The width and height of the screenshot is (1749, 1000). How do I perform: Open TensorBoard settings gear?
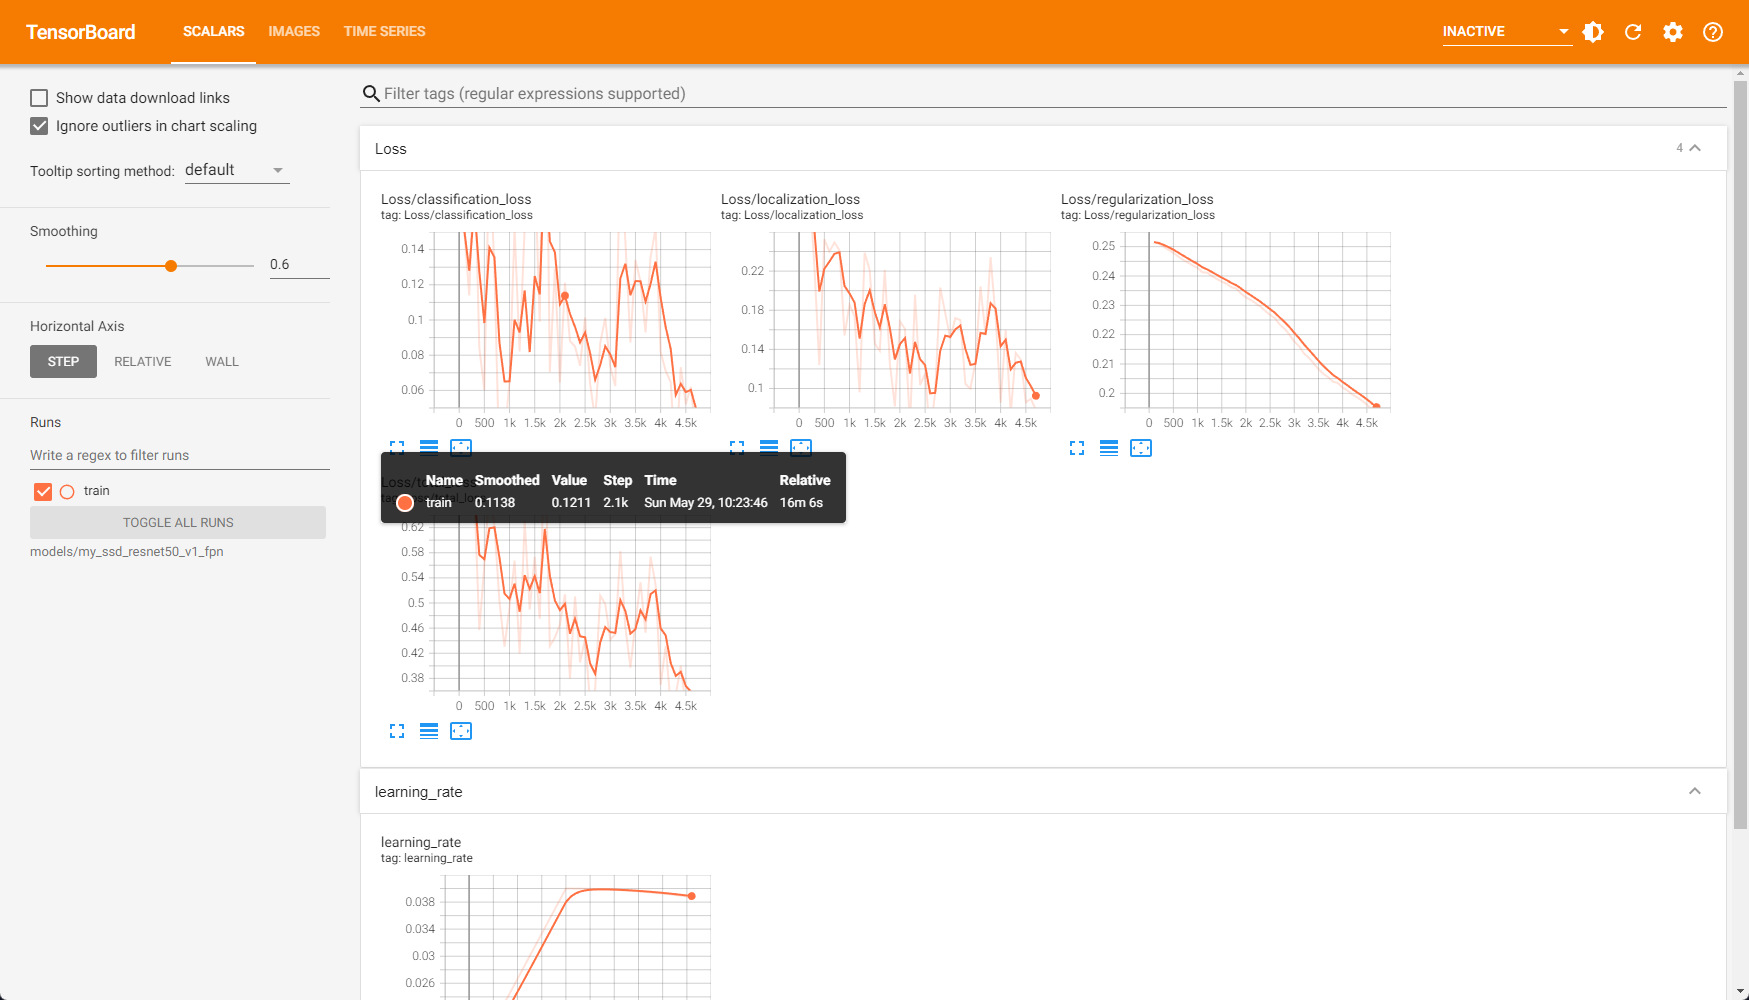pos(1673,32)
